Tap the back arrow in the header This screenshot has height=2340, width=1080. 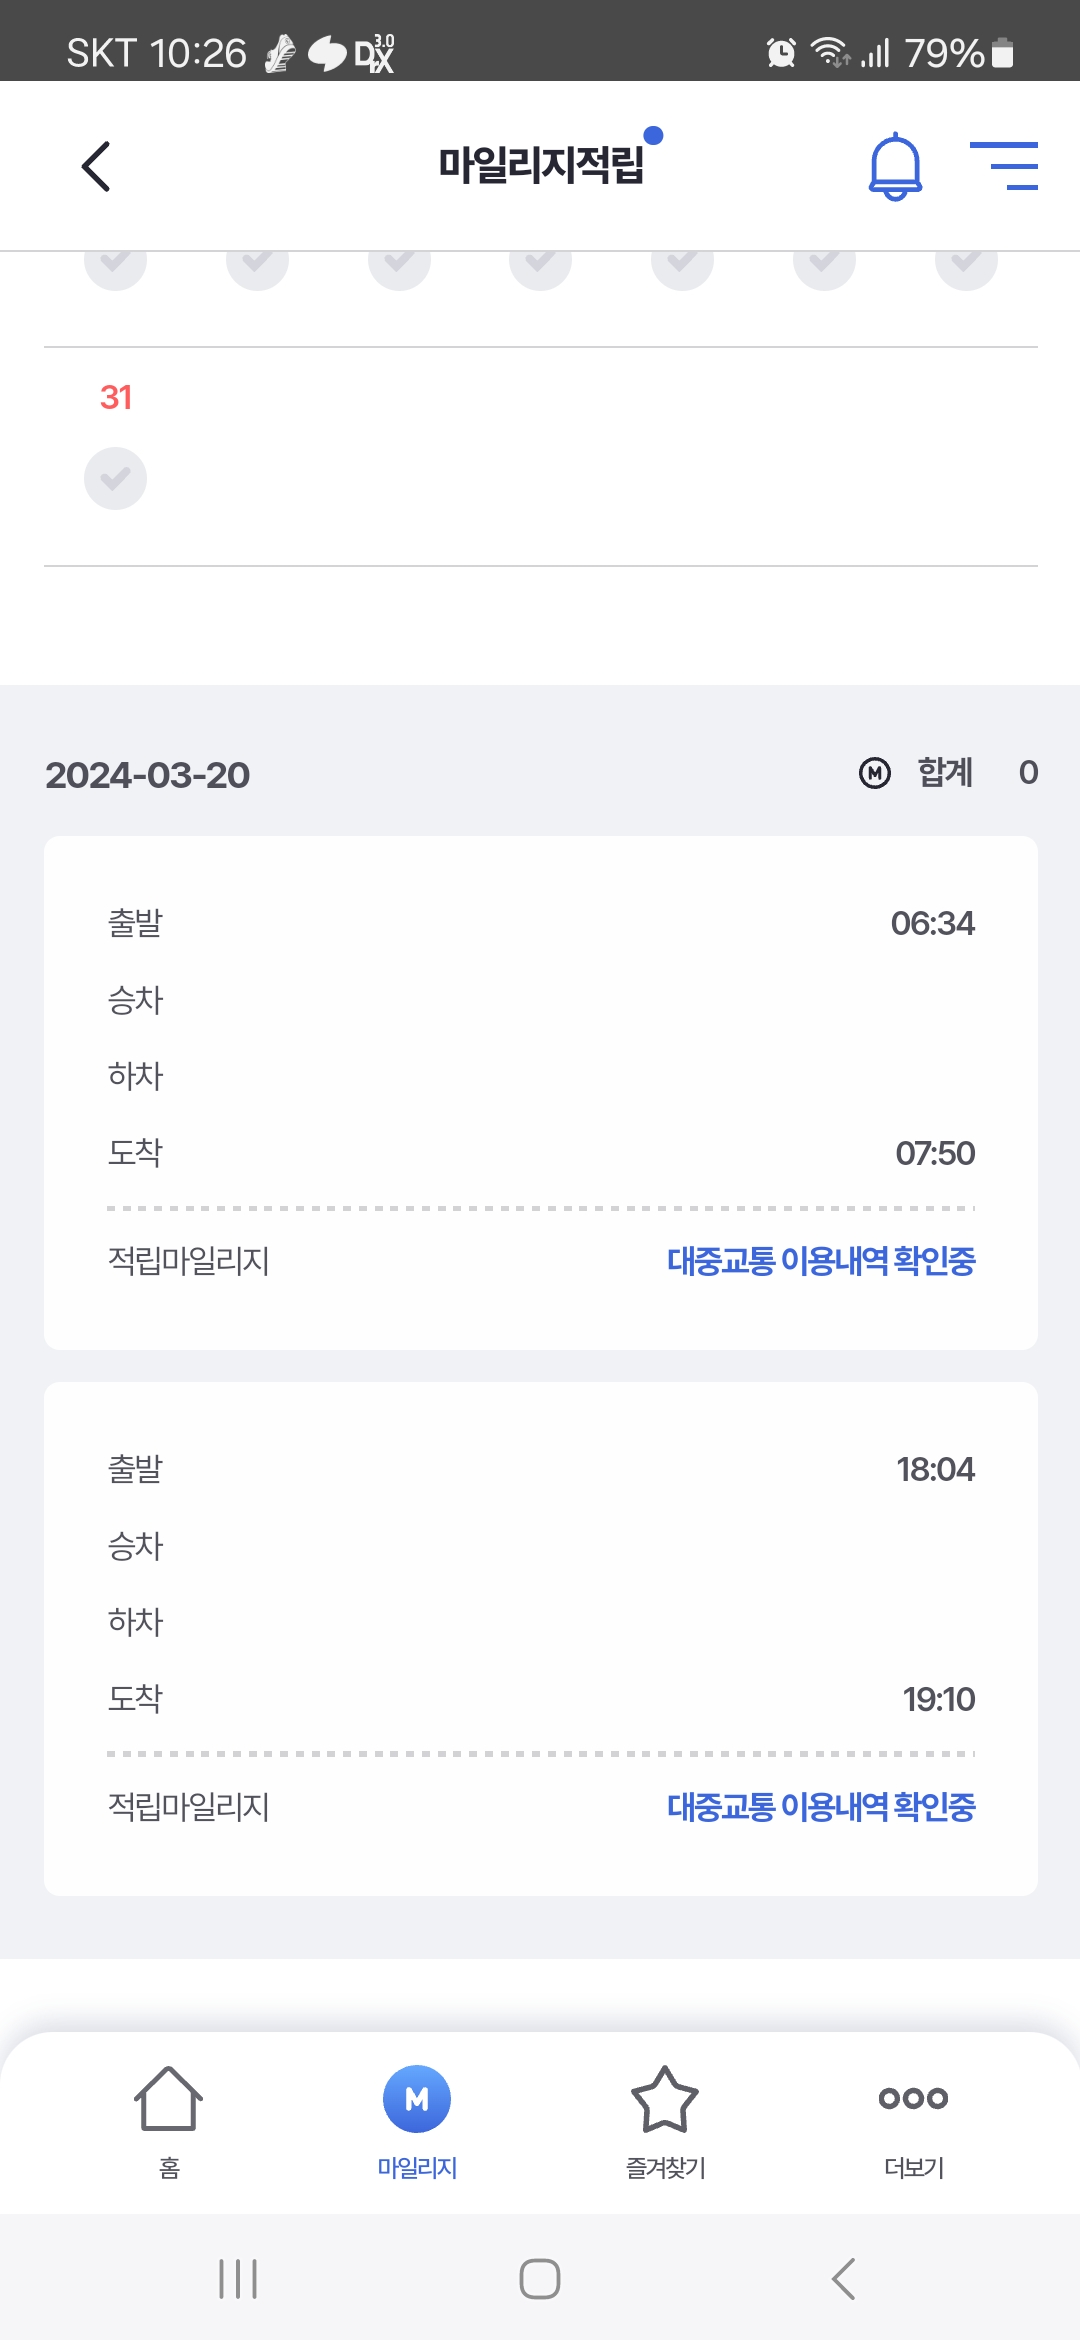96,166
